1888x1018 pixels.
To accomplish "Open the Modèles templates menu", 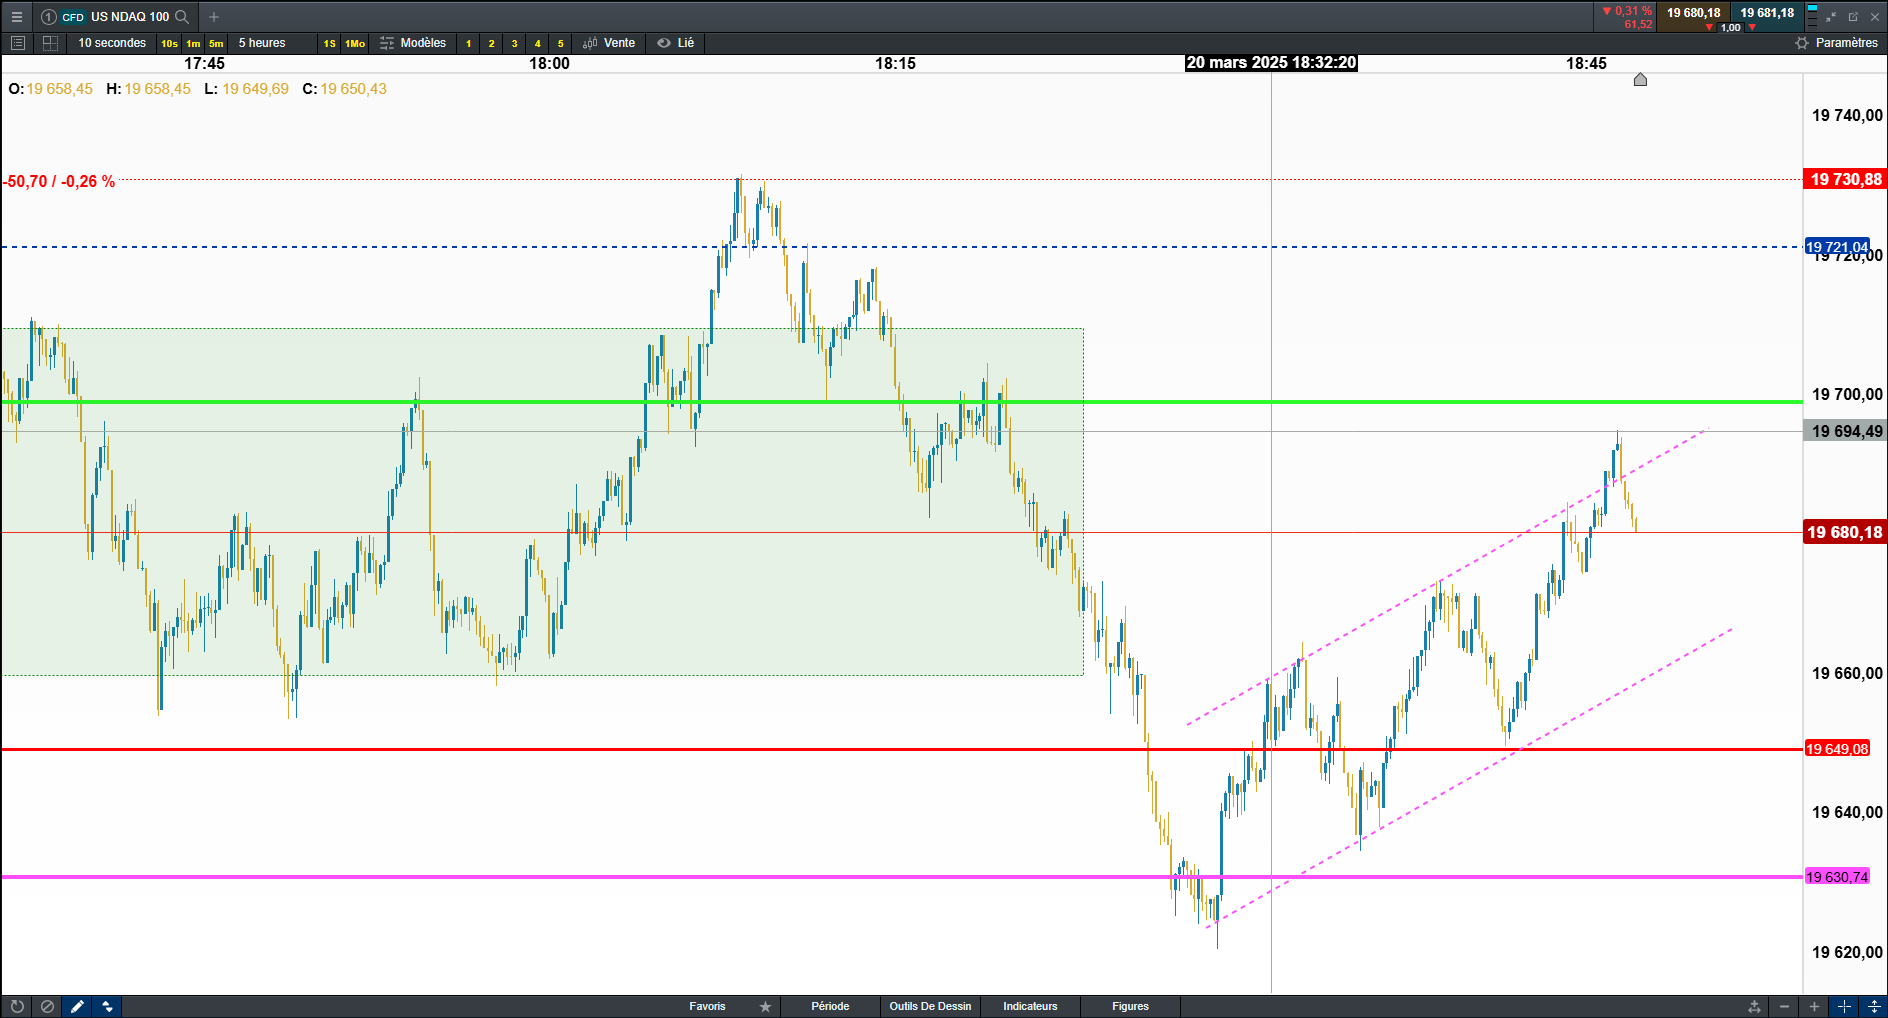I will pos(413,43).
